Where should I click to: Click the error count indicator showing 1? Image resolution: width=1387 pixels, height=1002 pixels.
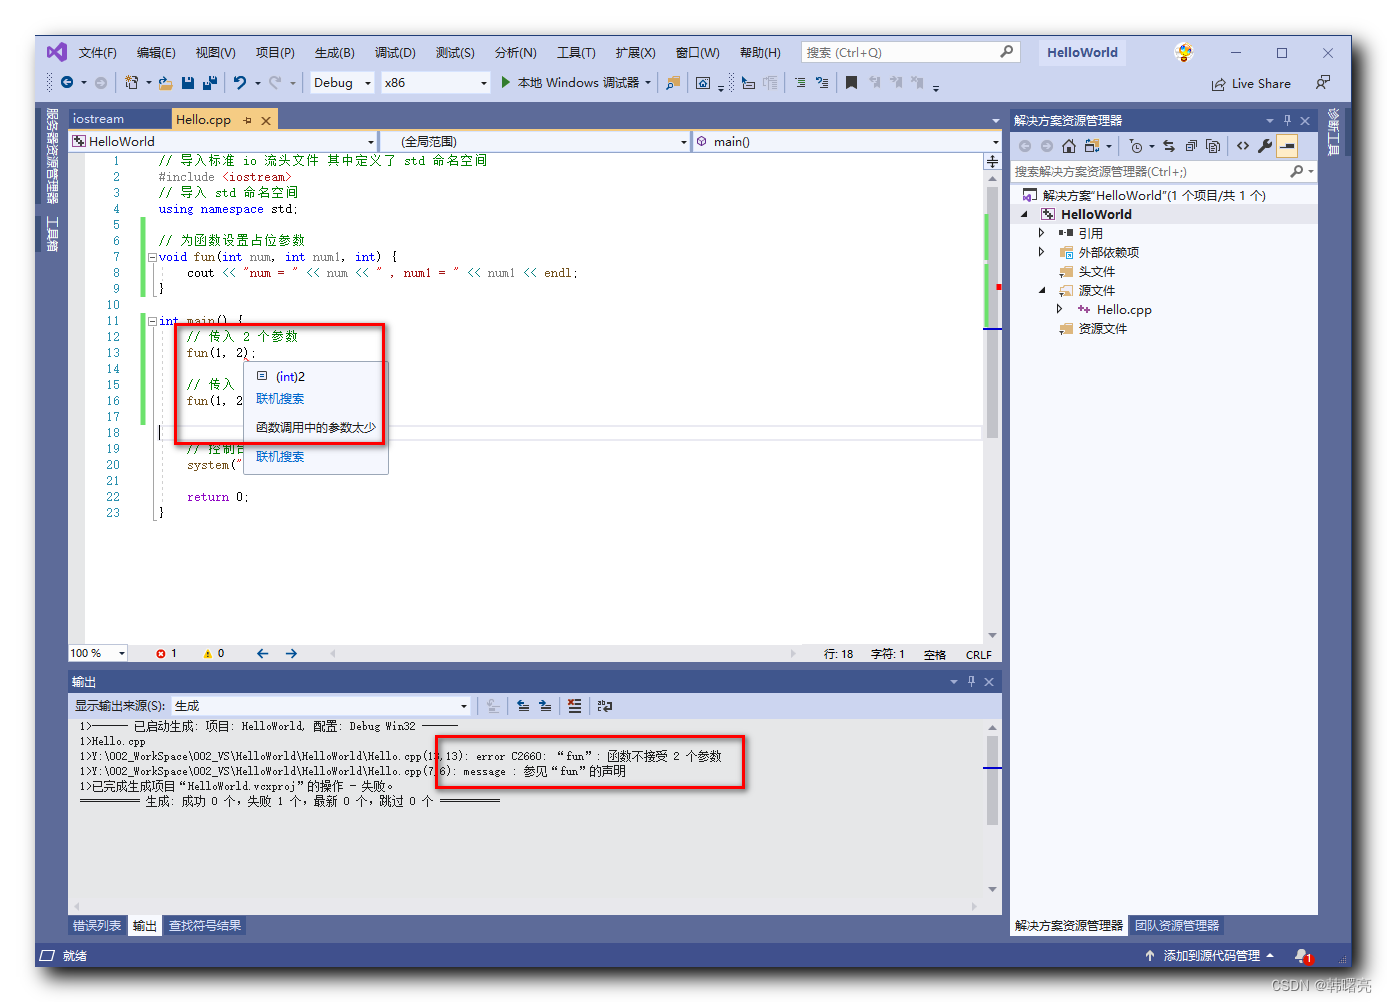click(166, 654)
